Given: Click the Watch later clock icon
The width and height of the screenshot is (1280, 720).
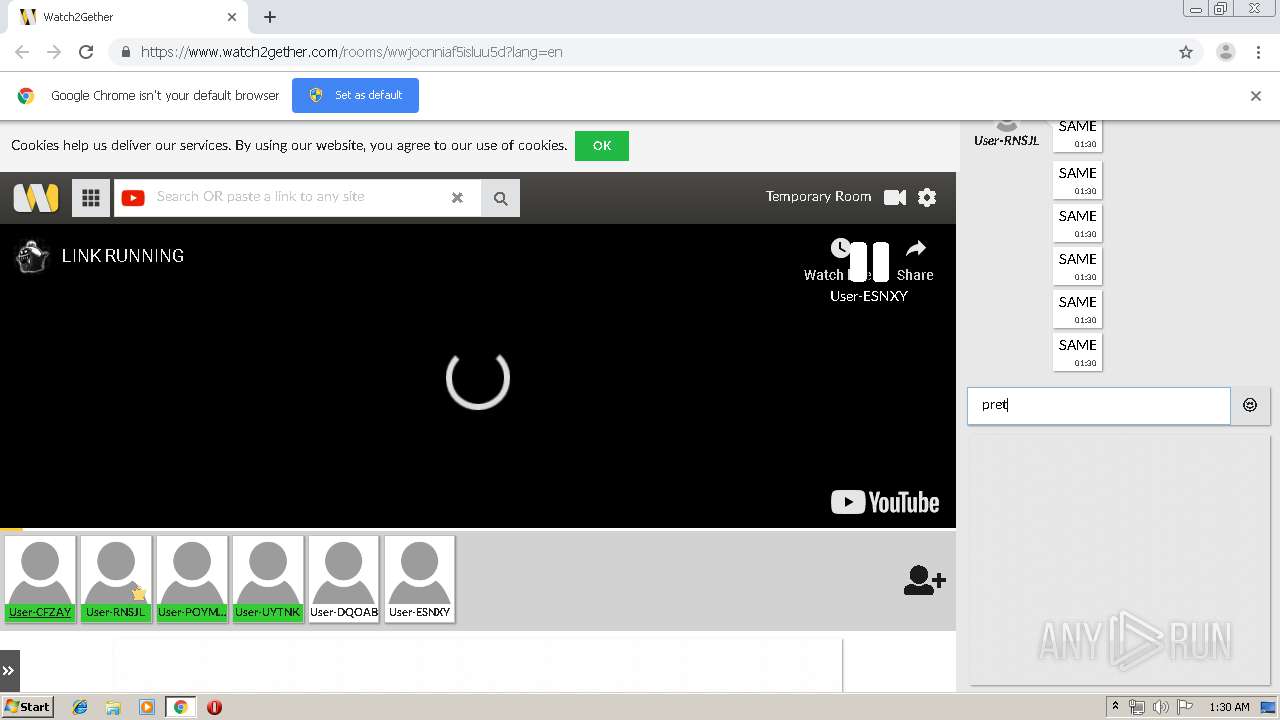Looking at the screenshot, I should pos(840,248).
